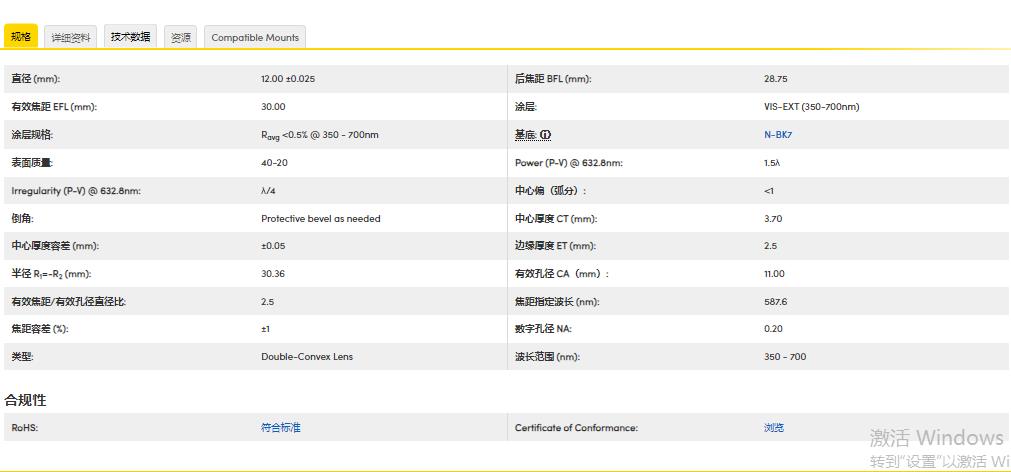Open the 详细资料 tab

(x=70, y=38)
